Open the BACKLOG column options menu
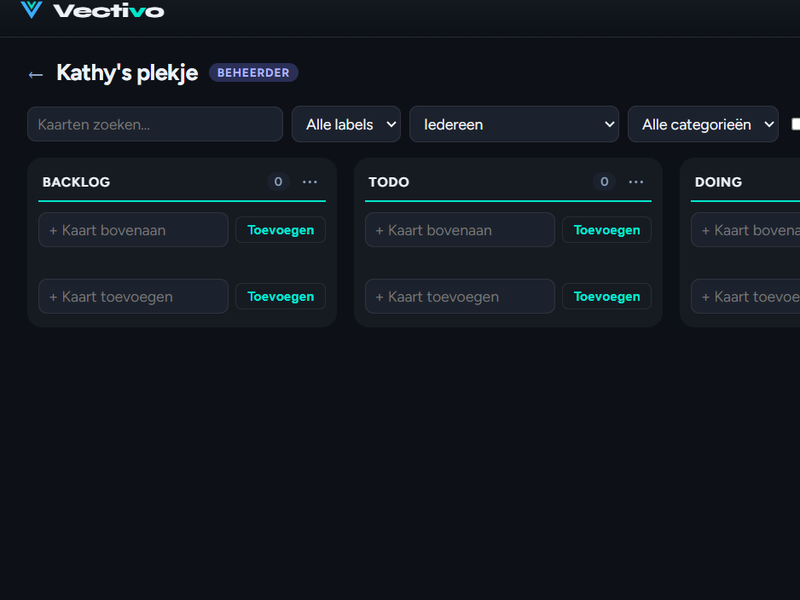The image size is (800, 600). [310, 182]
